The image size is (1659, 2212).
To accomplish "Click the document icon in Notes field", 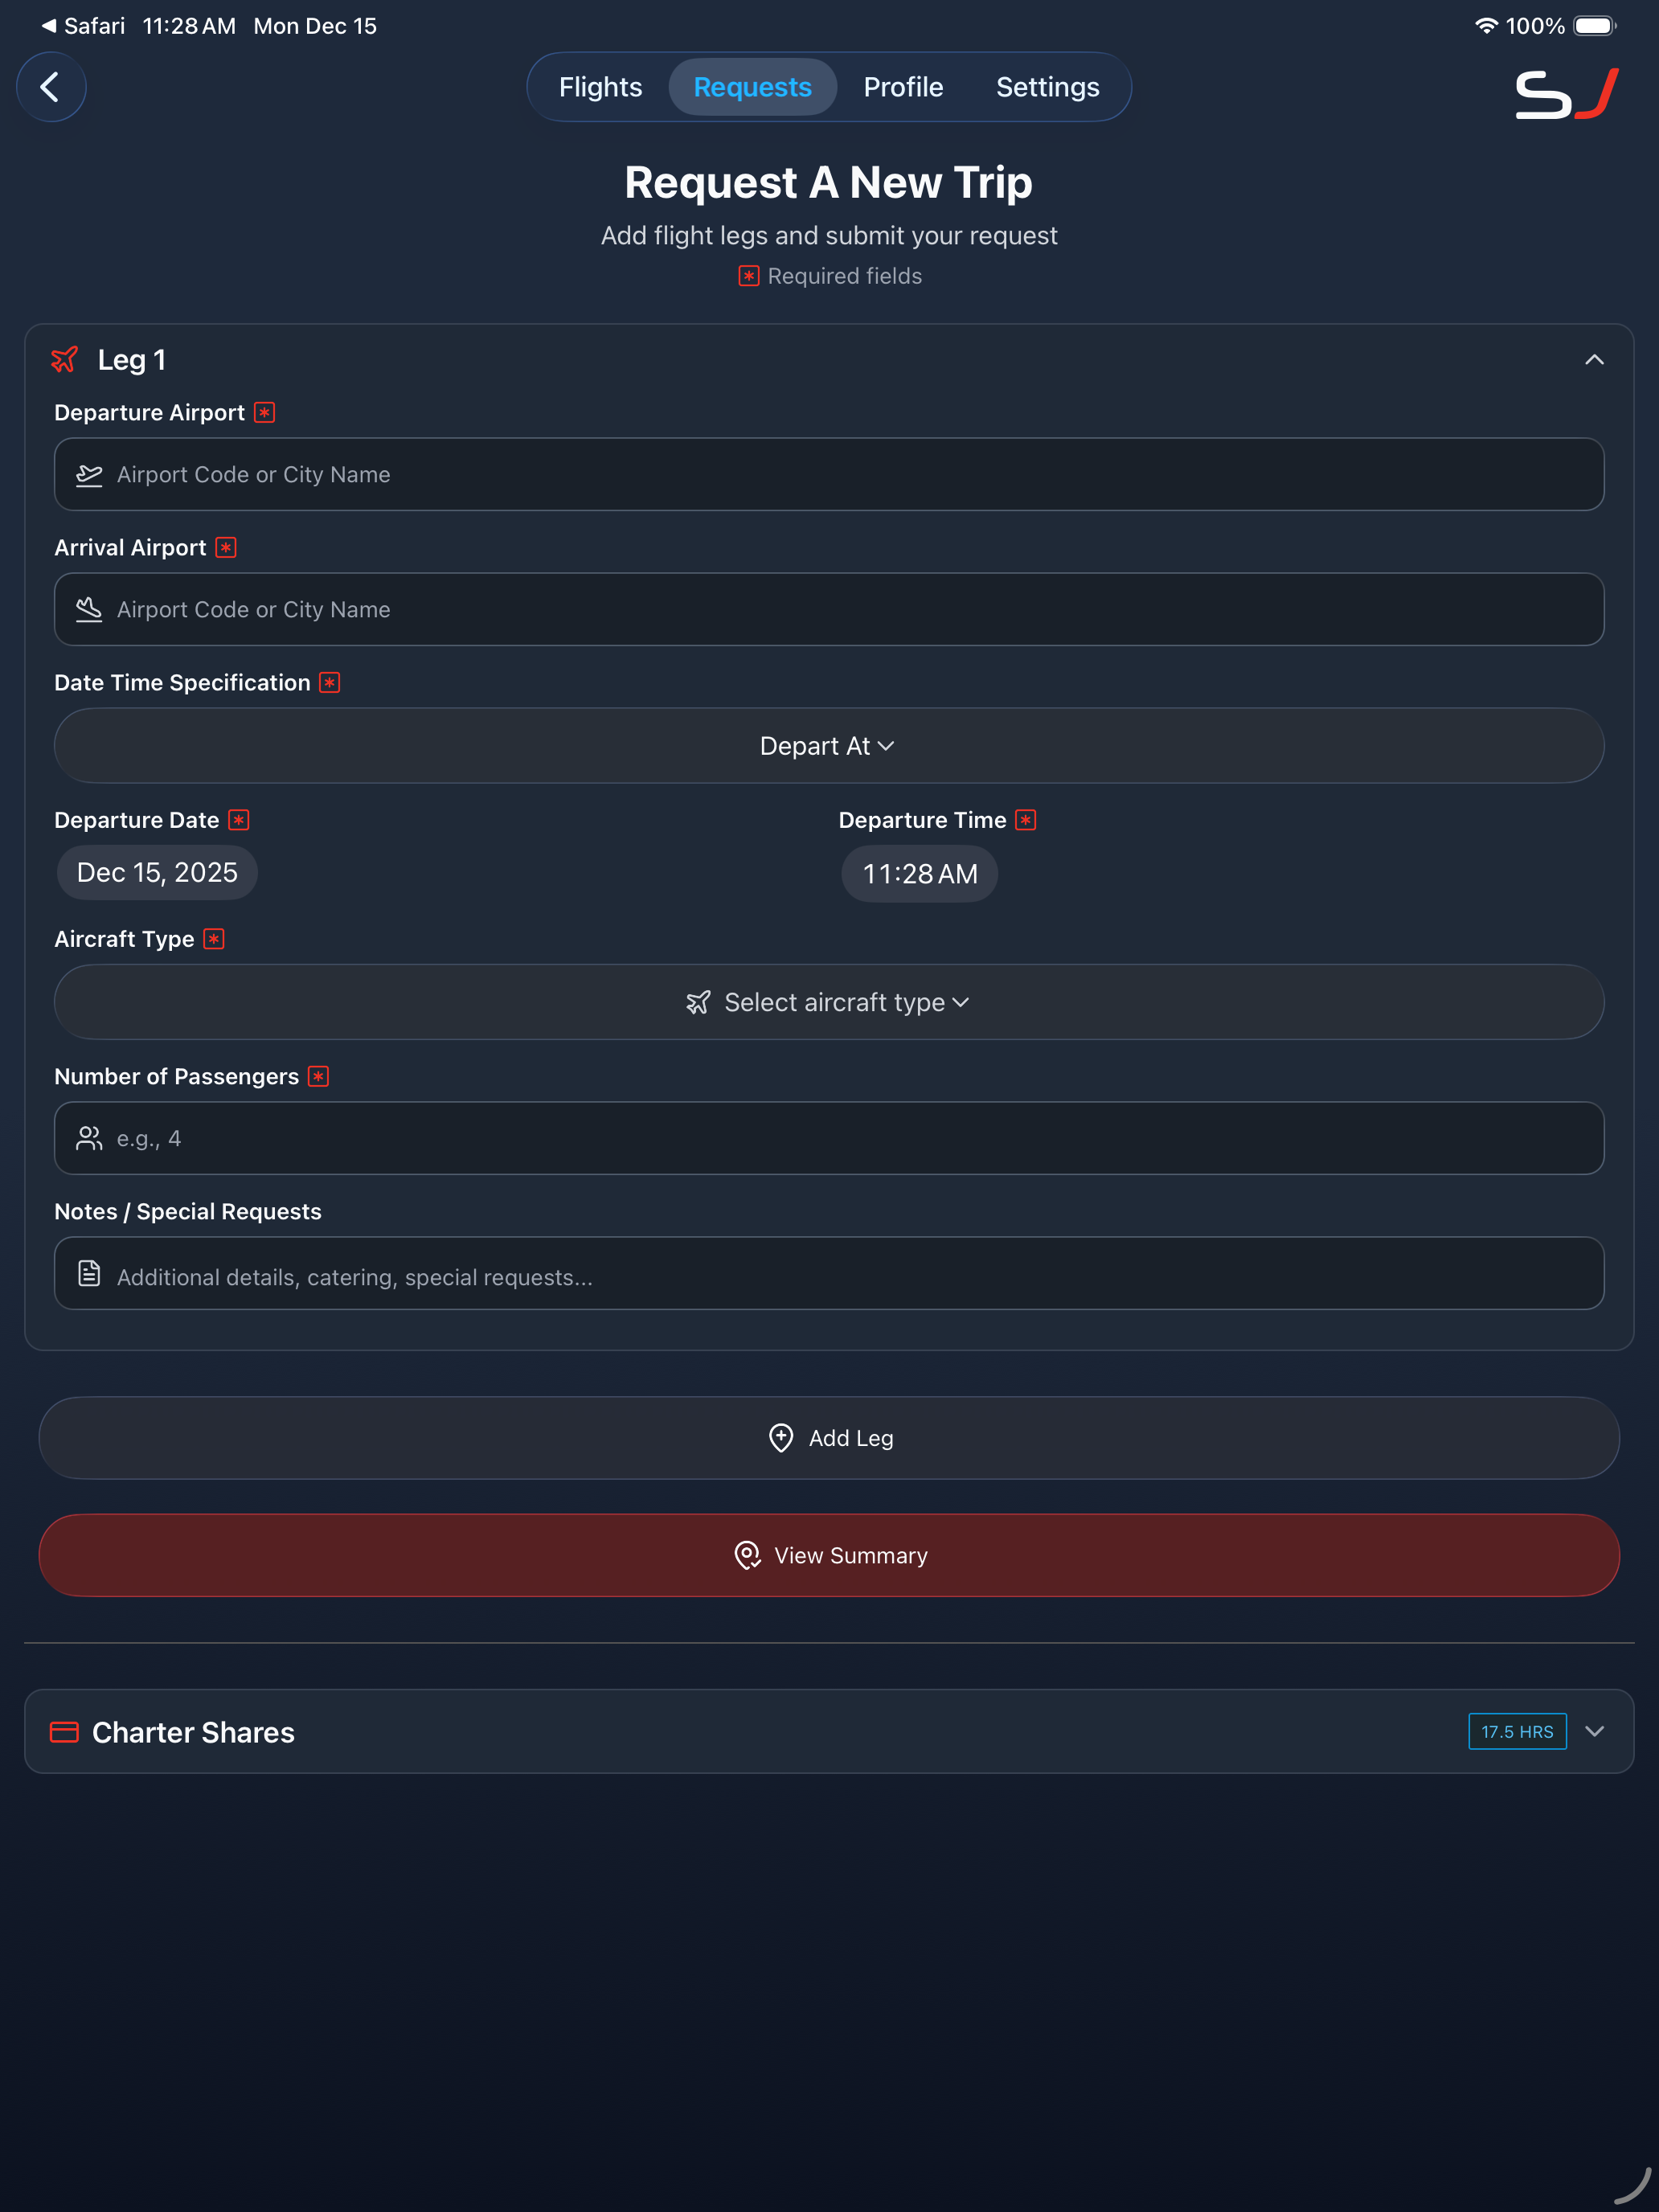I will point(89,1273).
